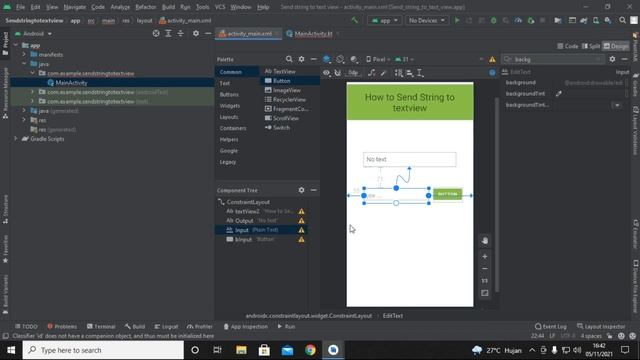Minimize the Palette panel
The height and width of the screenshot is (360, 640).
click(x=313, y=59)
